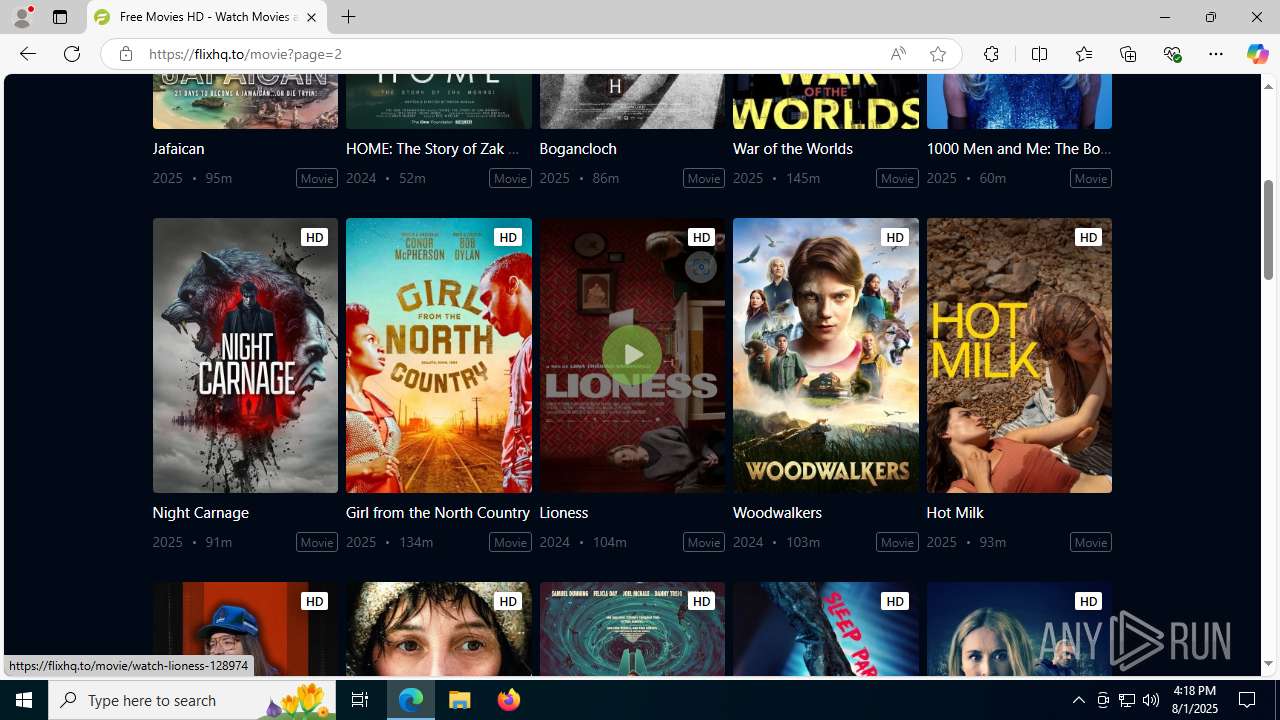Open Microsoft Edge from the taskbar

[x=411, y=700]
